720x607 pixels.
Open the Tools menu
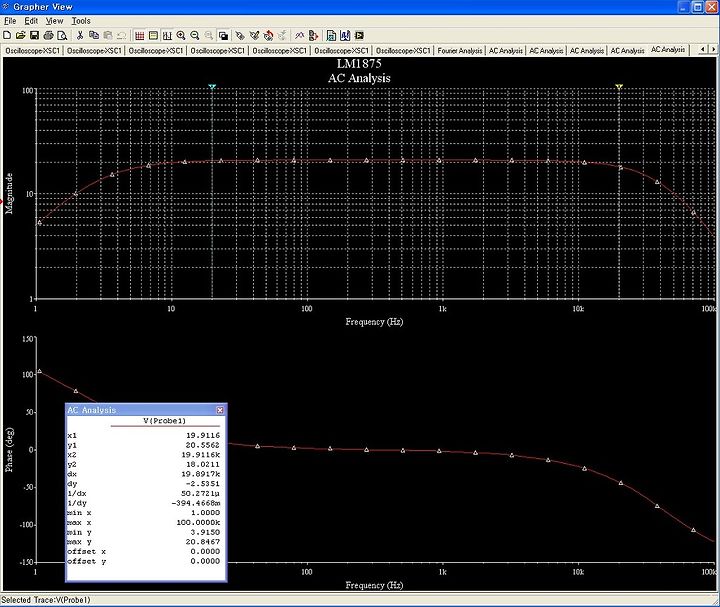[x=81, y=21]
